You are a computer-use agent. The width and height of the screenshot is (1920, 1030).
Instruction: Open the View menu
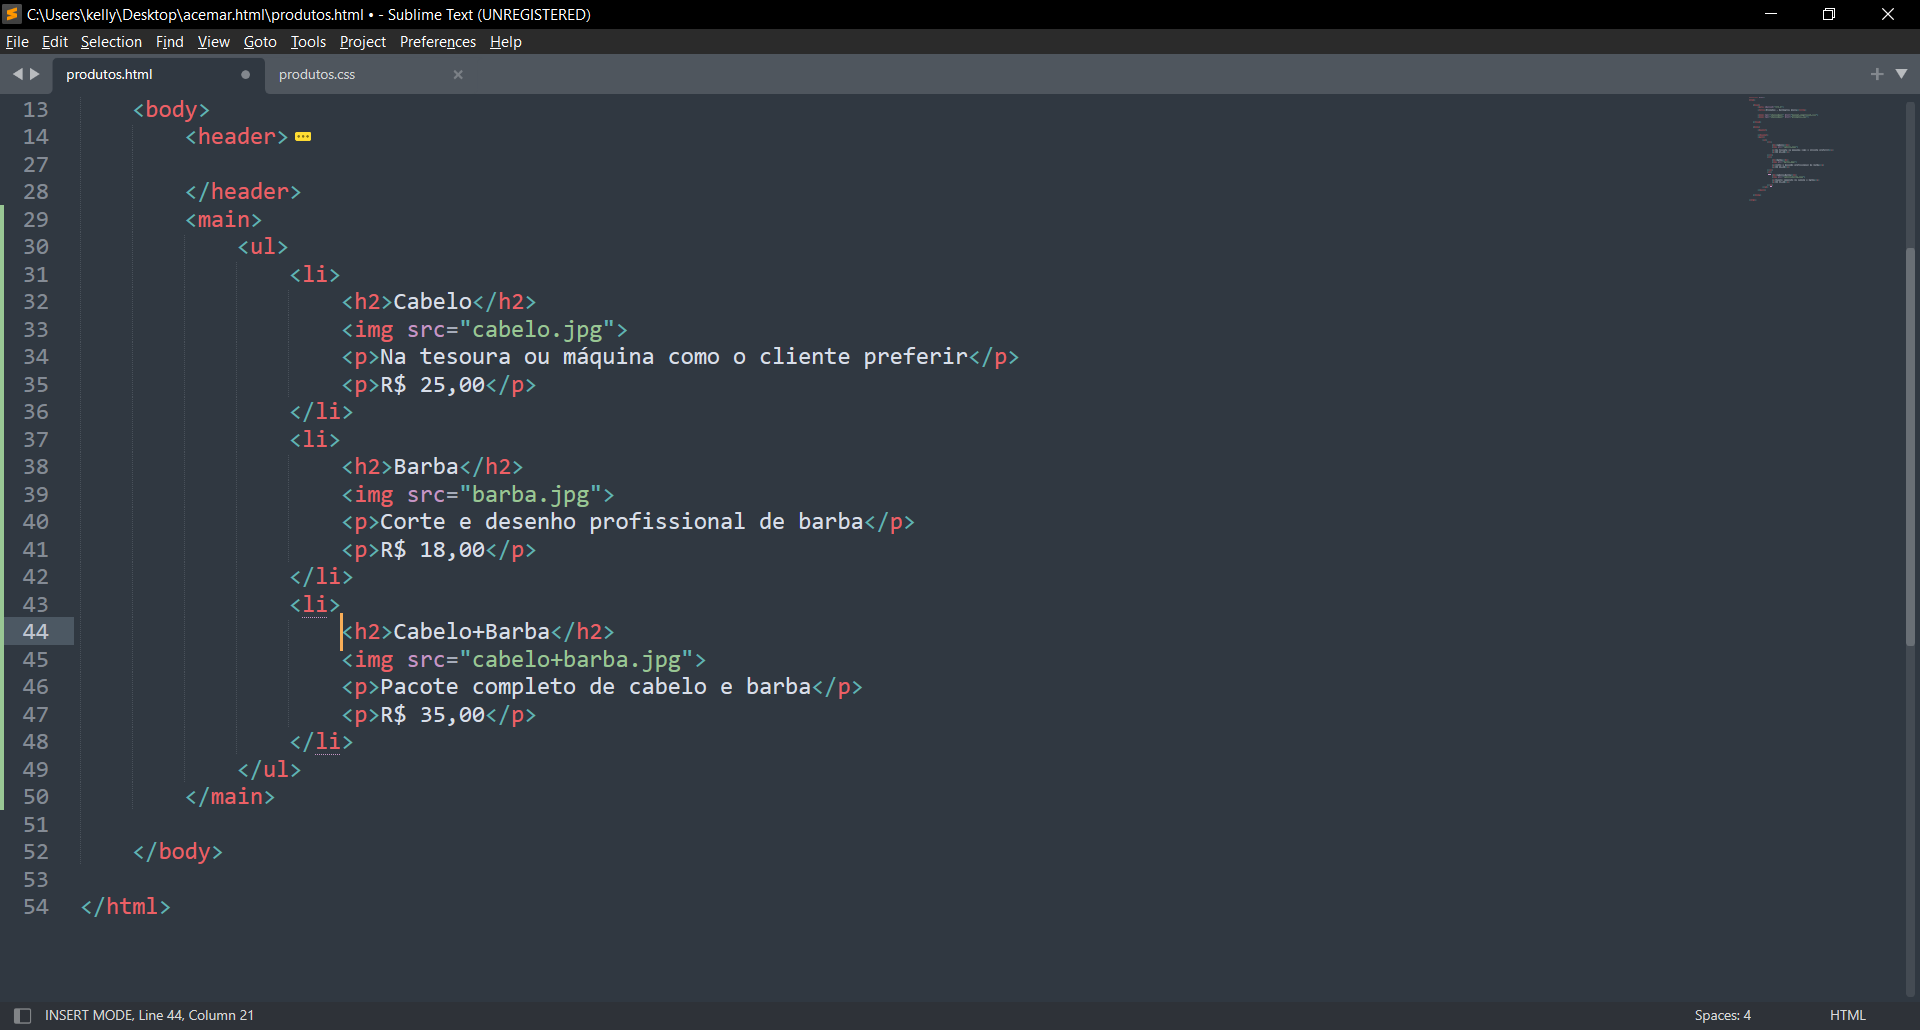(x=213, y=42)
